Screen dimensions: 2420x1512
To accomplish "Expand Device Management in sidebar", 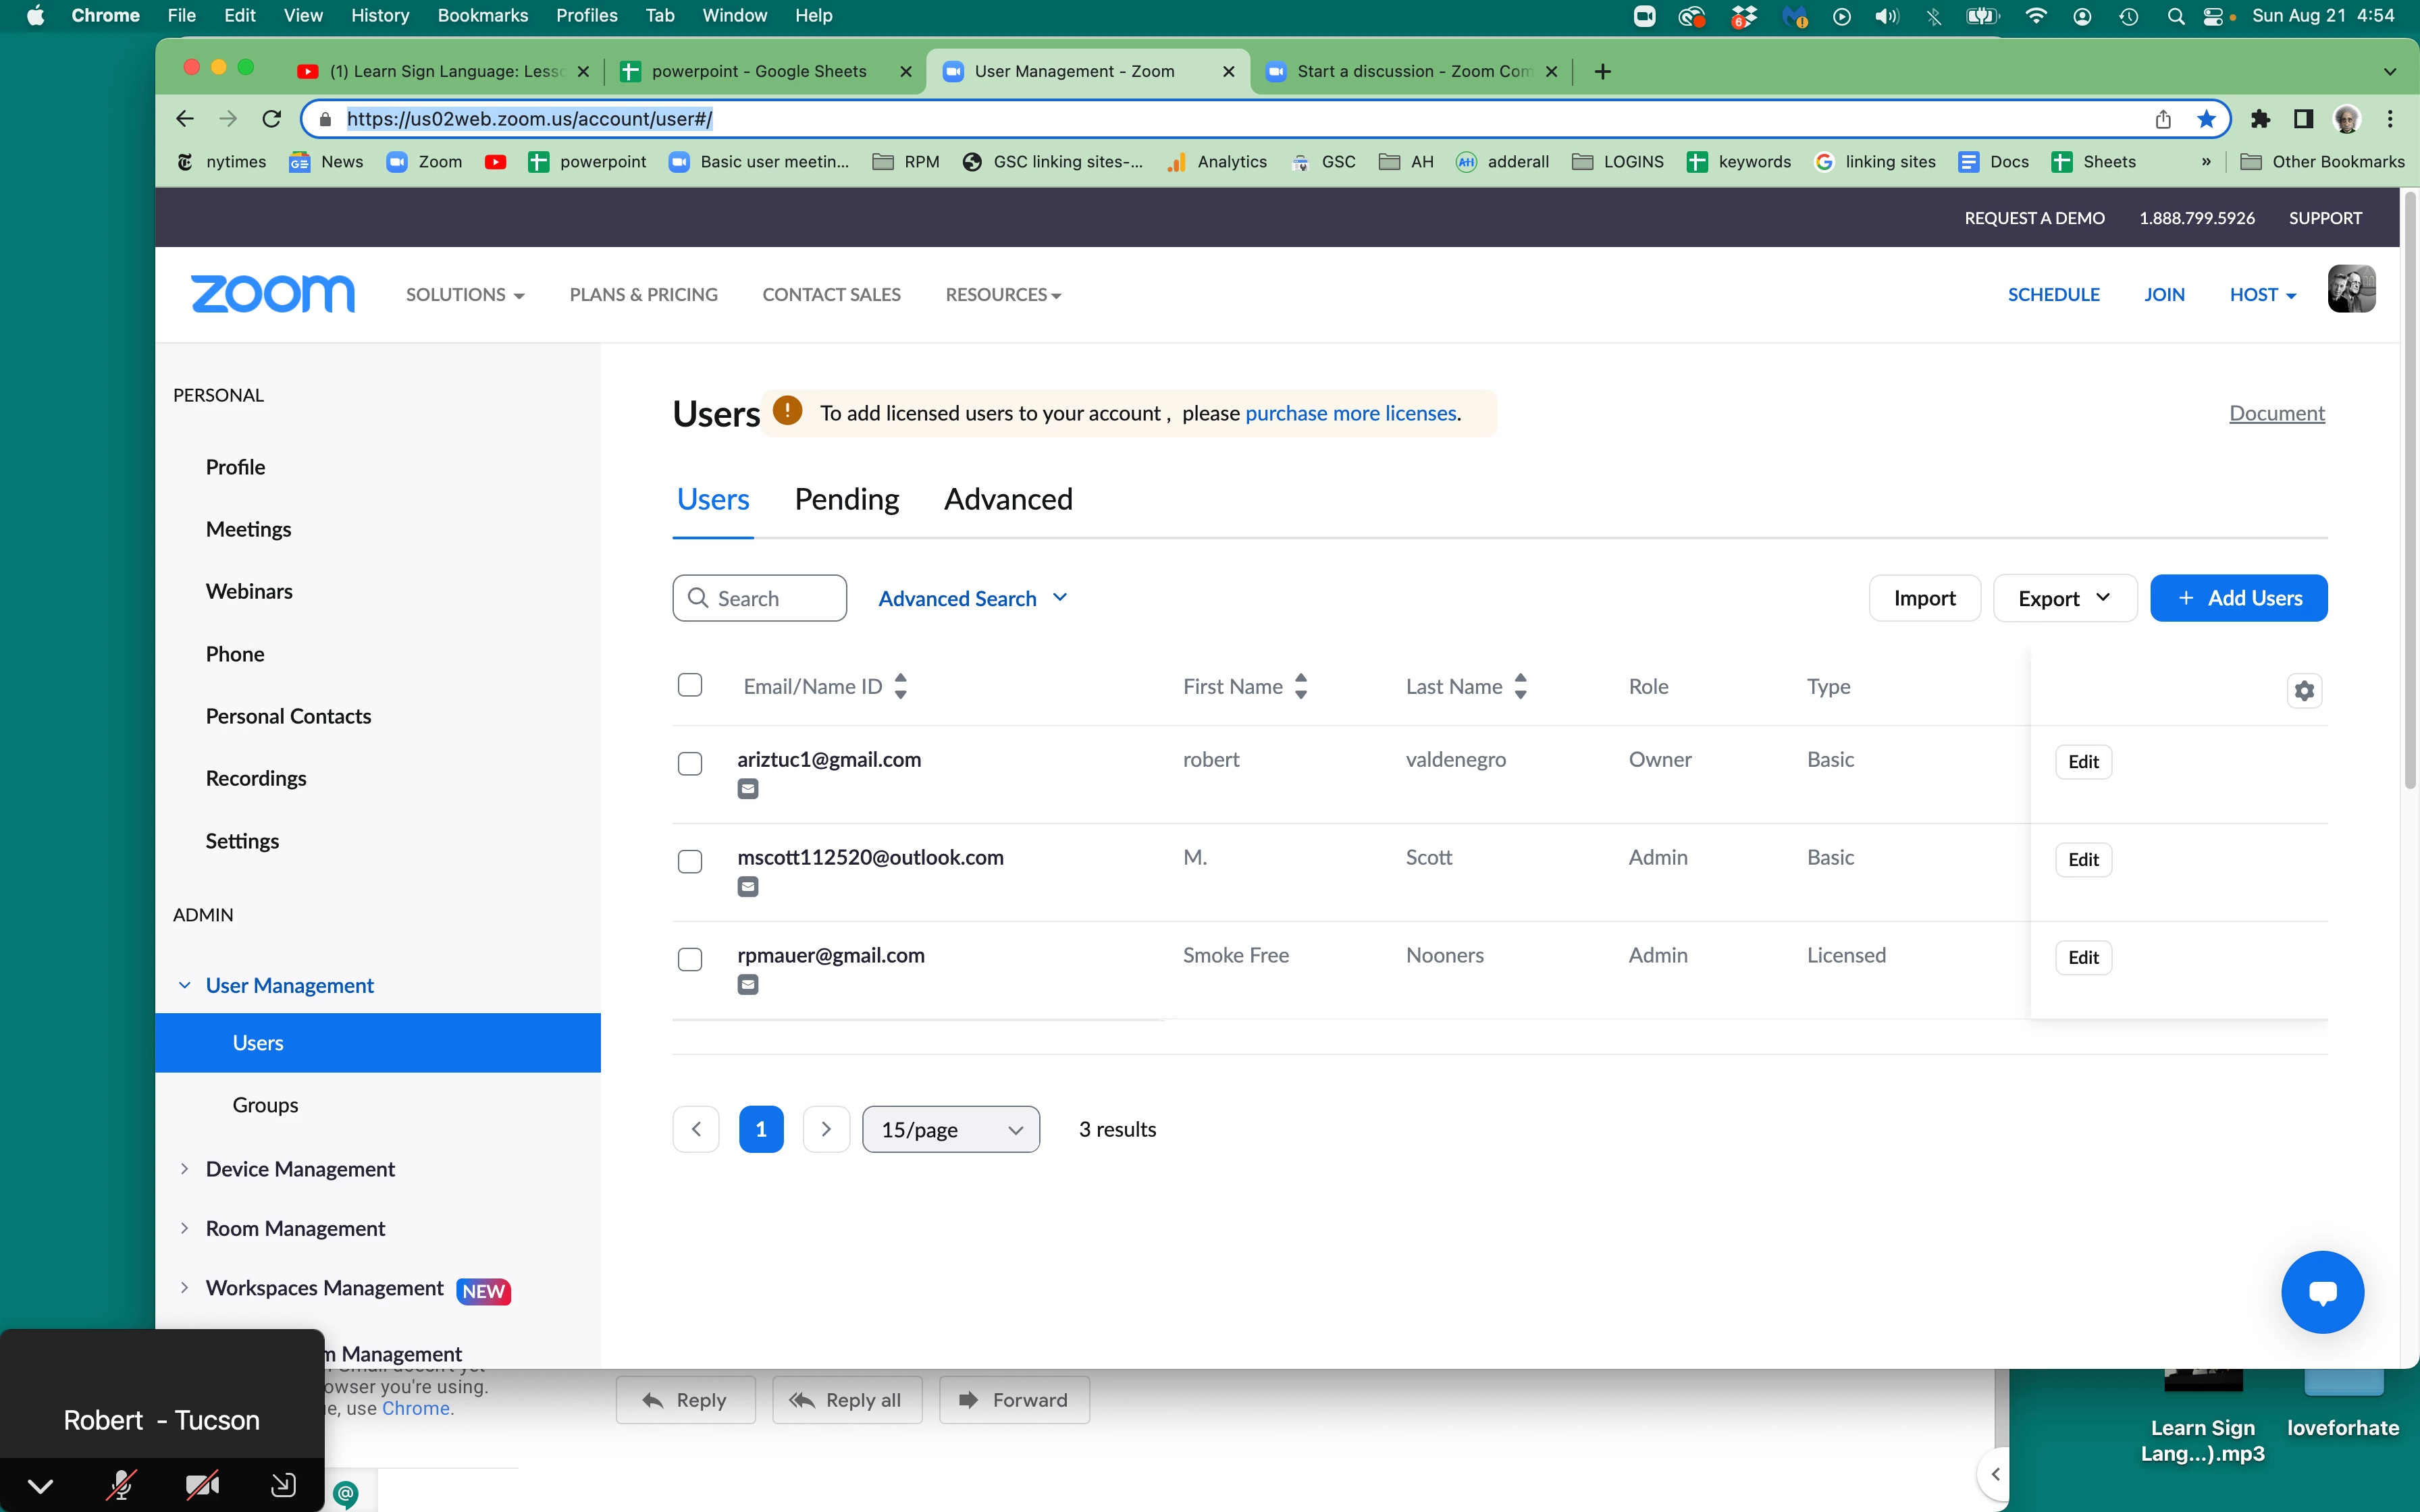I will [x=299, y=1168].
